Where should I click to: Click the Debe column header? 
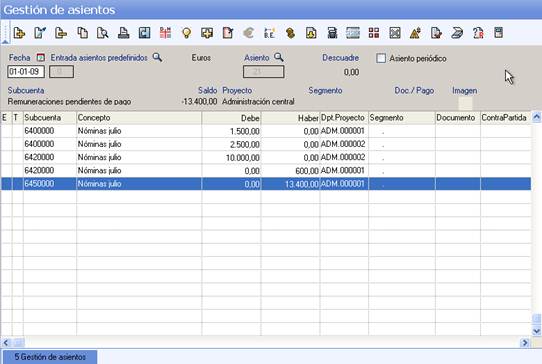click(x=232, y=118)
